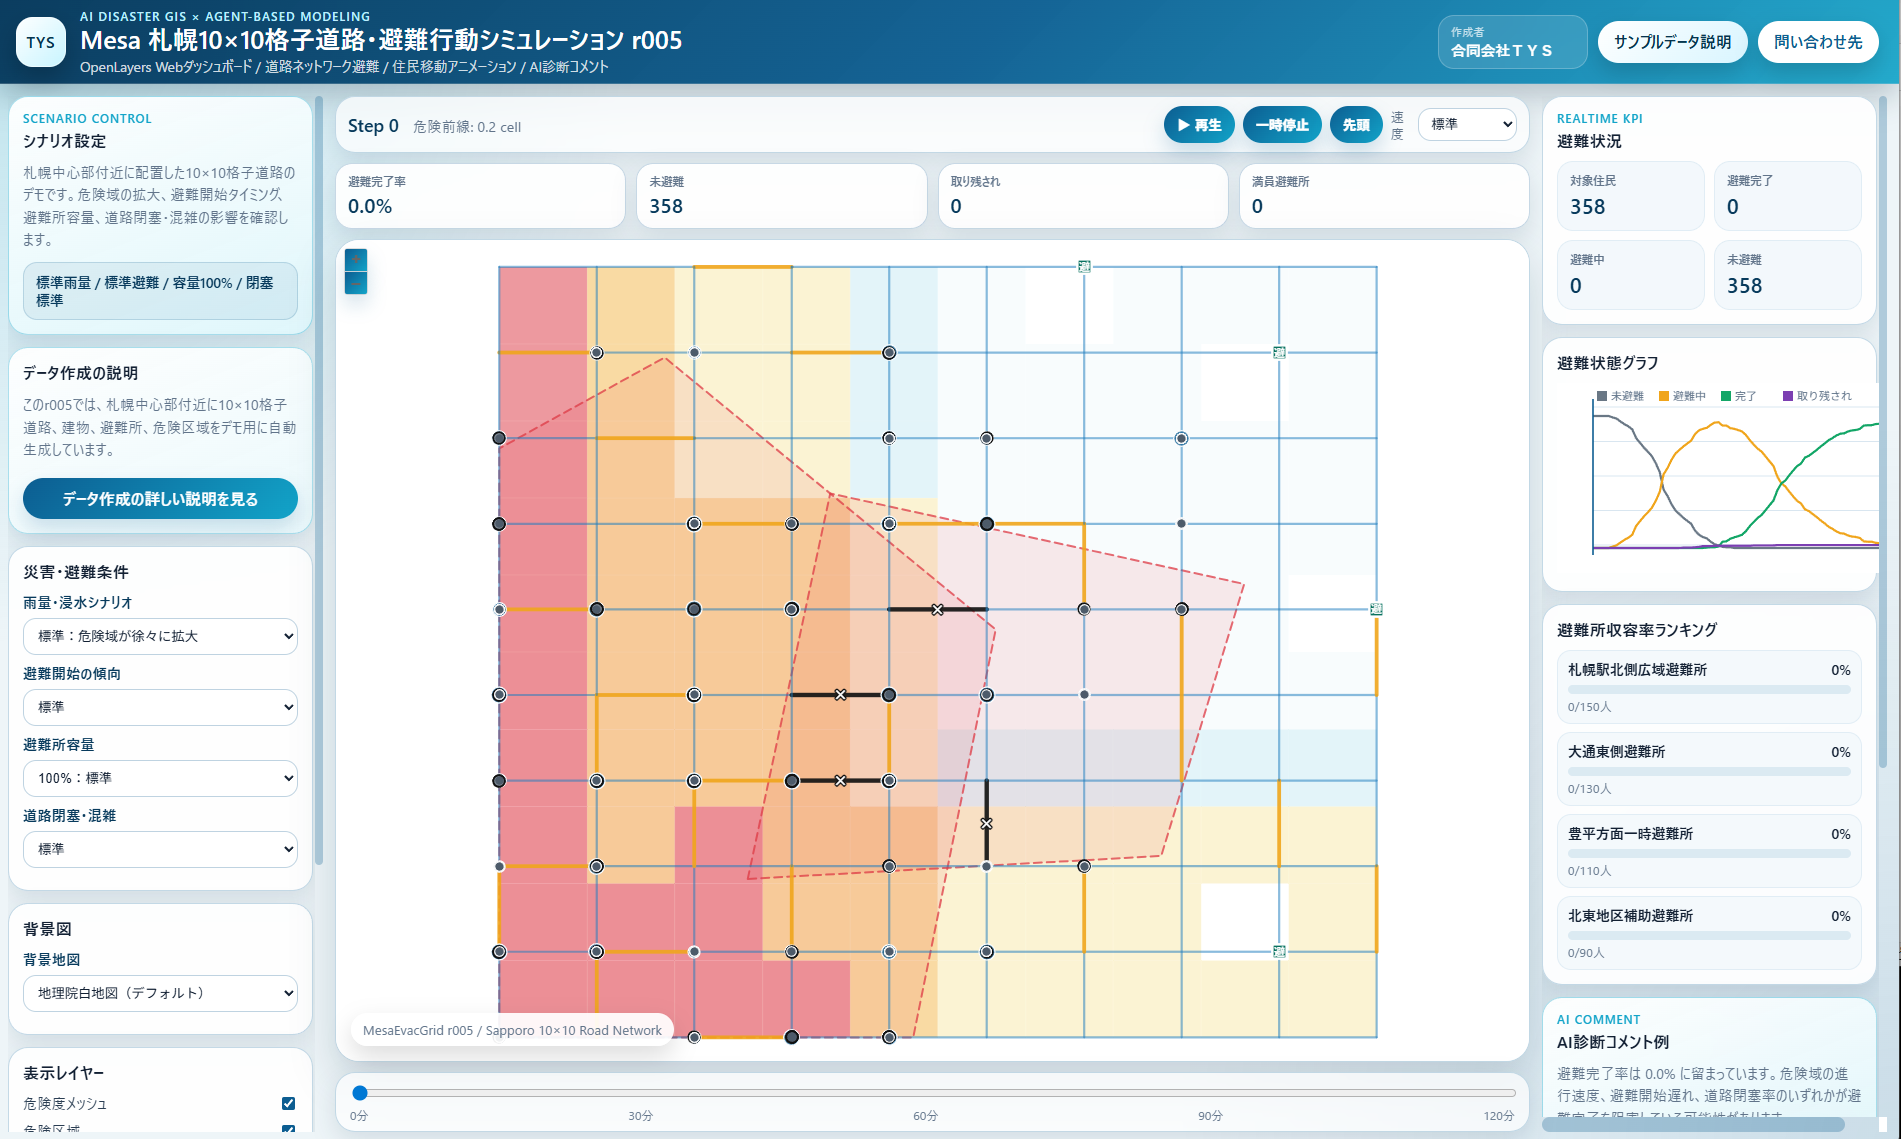
Task: Click the scenario summary chip 標準雨量 / 標準避難
Action: click(x=160, y=291)
